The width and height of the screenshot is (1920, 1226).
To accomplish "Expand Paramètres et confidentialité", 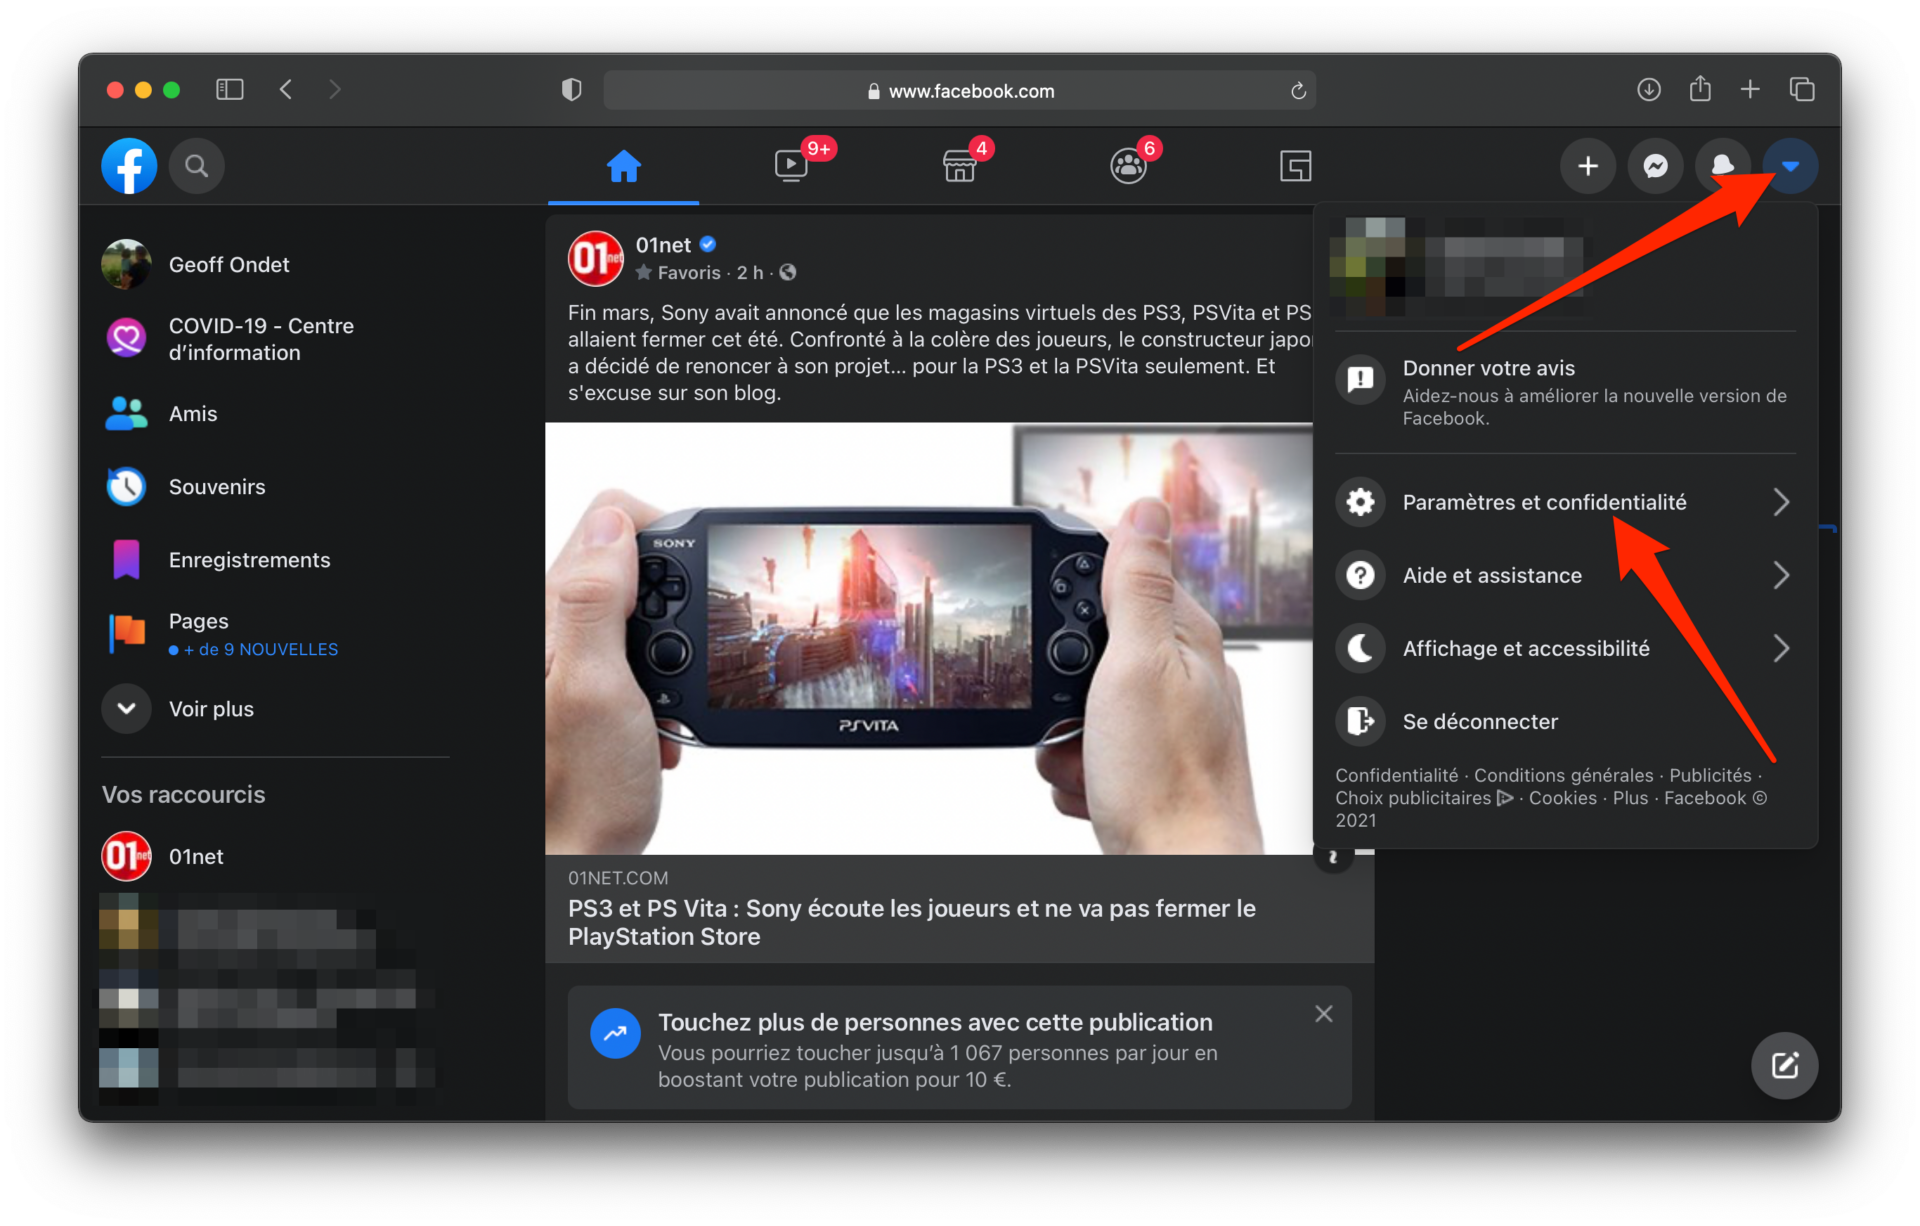I will pyautogui.click(x=1565, y=502).
